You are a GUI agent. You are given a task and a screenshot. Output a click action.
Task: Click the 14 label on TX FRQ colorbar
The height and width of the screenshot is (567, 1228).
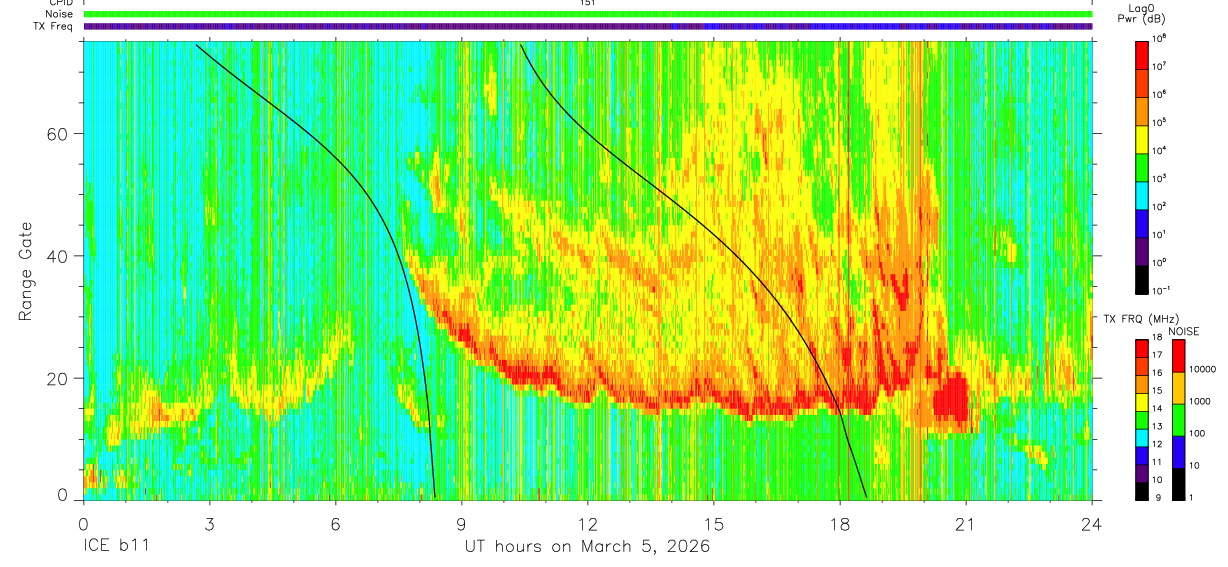point(1157,409)
